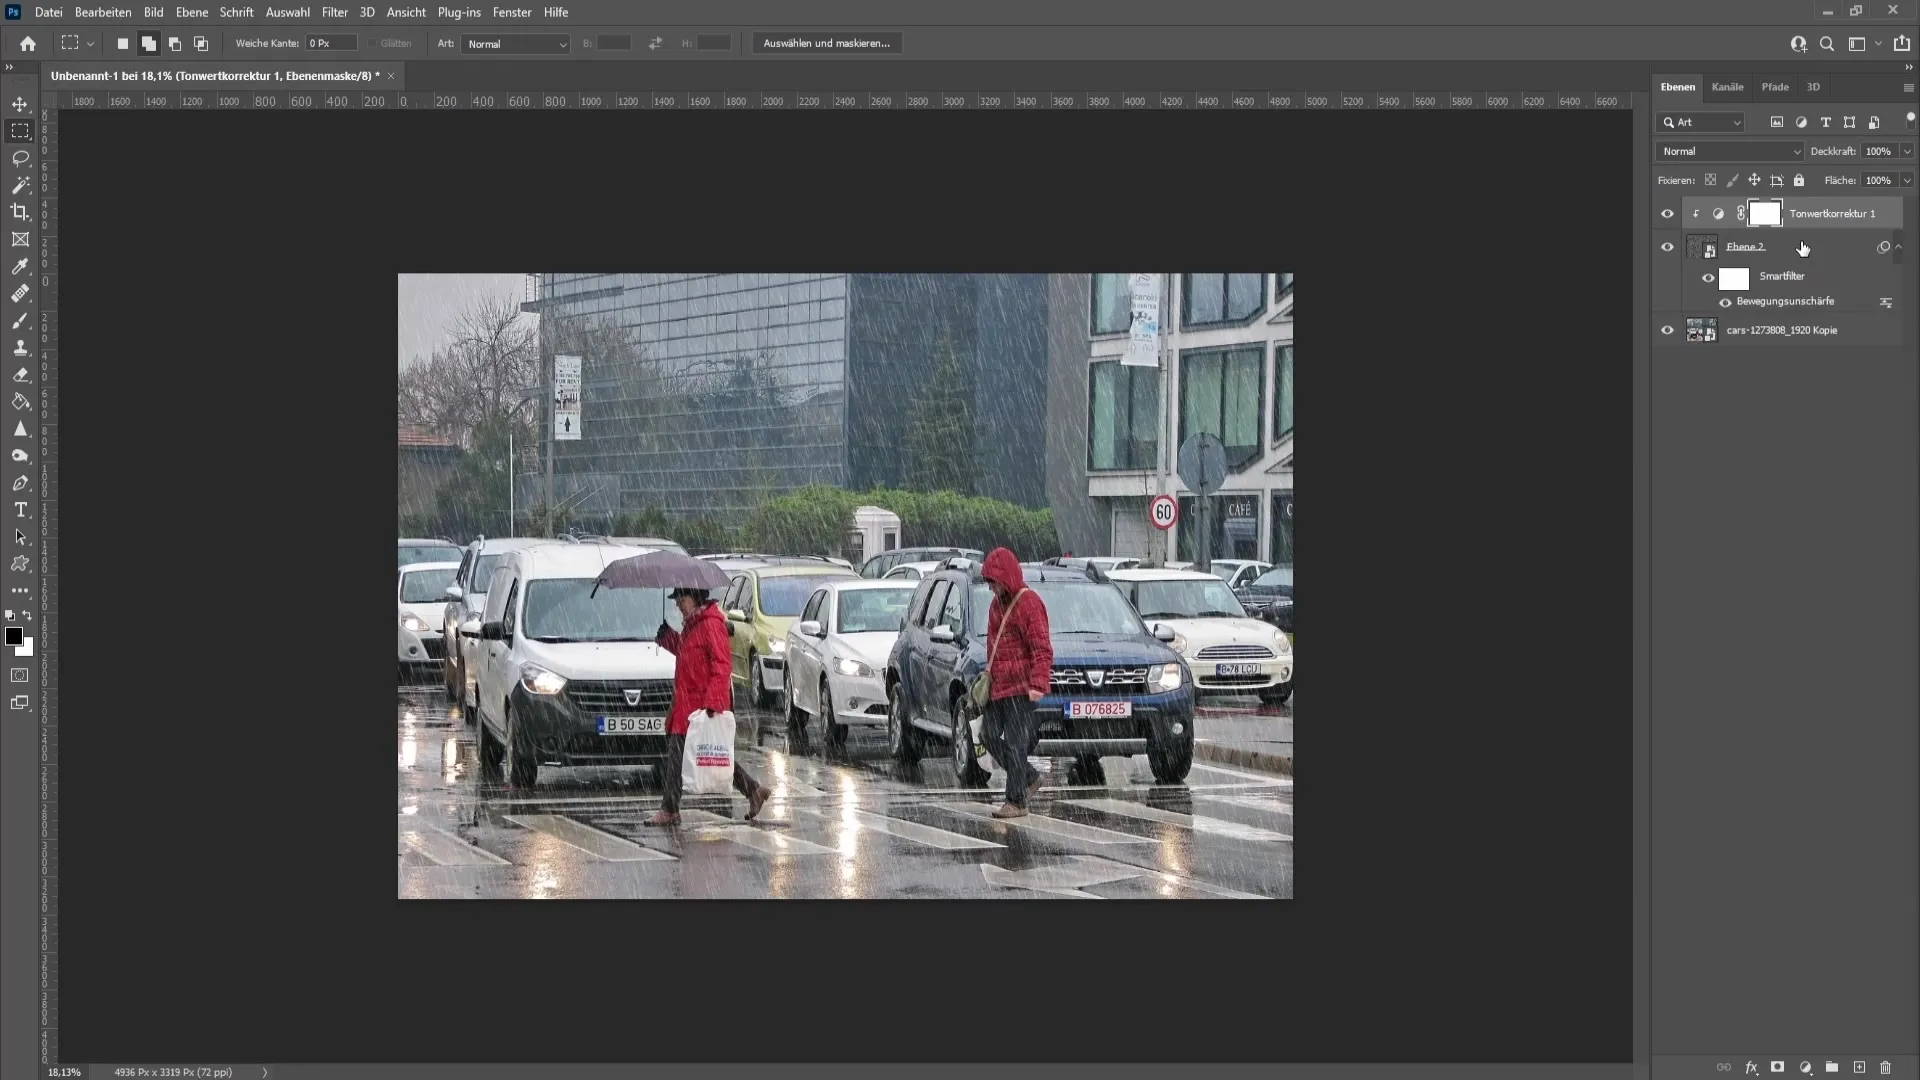Open the Blendmodus dropdown for Normal
The image size is (1920, 1080).
[x=1729, y=150]
